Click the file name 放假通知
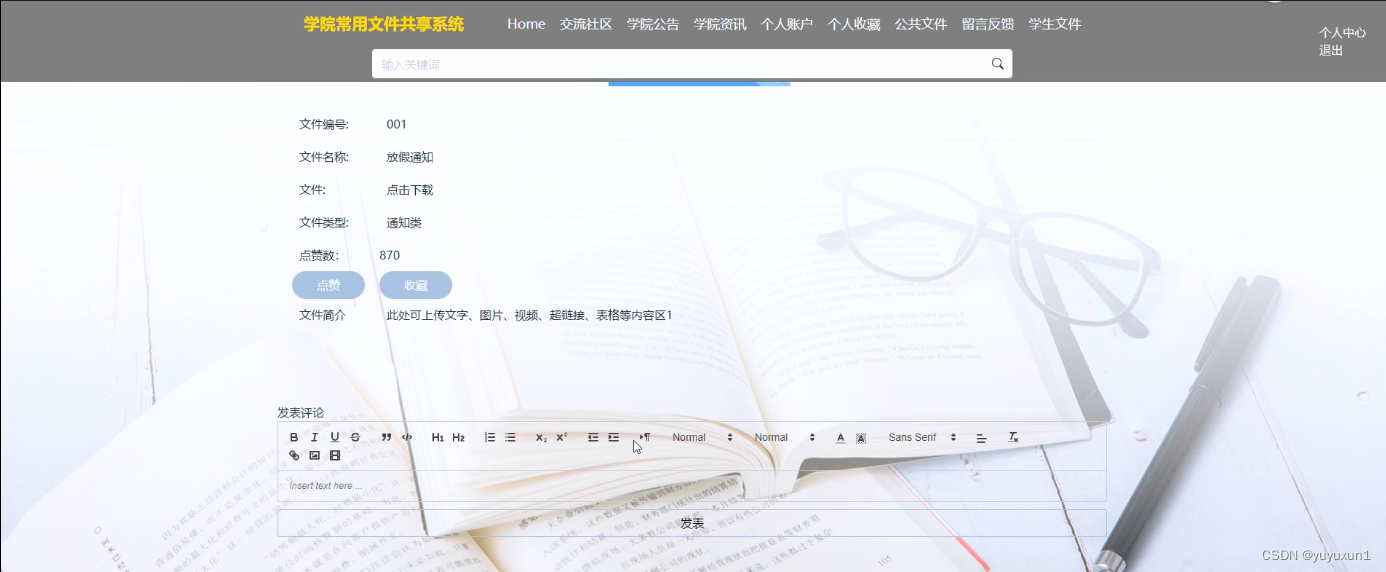1386x572 pixels. (x=410, y=157)
